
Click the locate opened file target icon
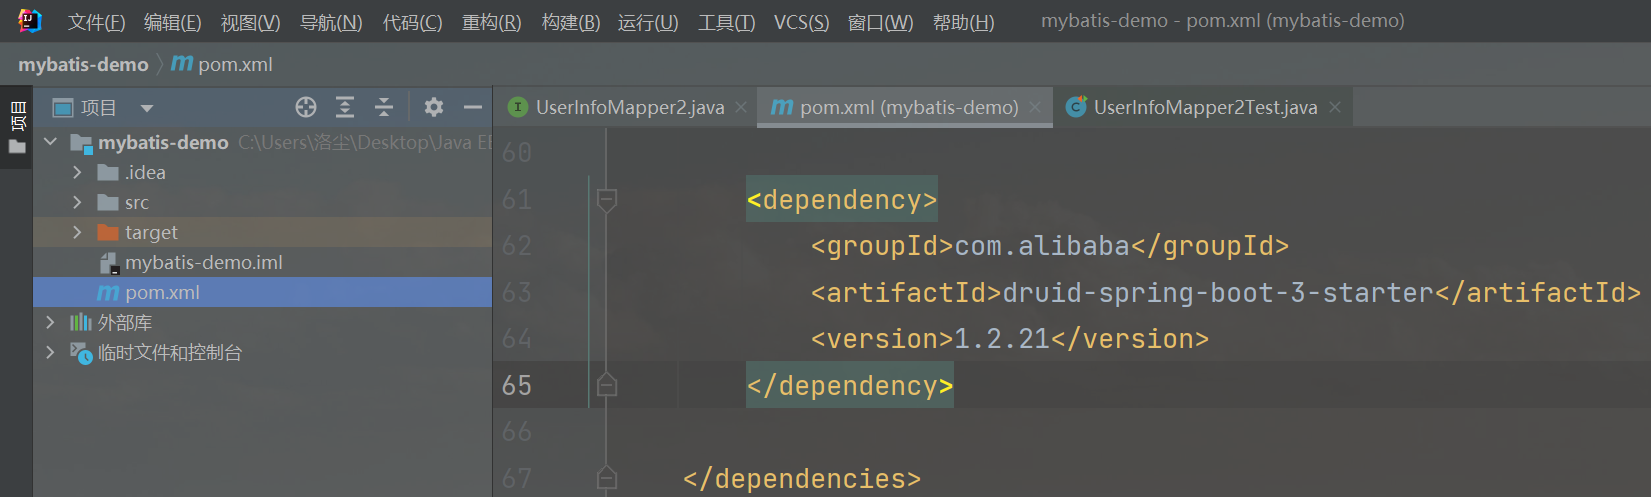pos(306,107)
